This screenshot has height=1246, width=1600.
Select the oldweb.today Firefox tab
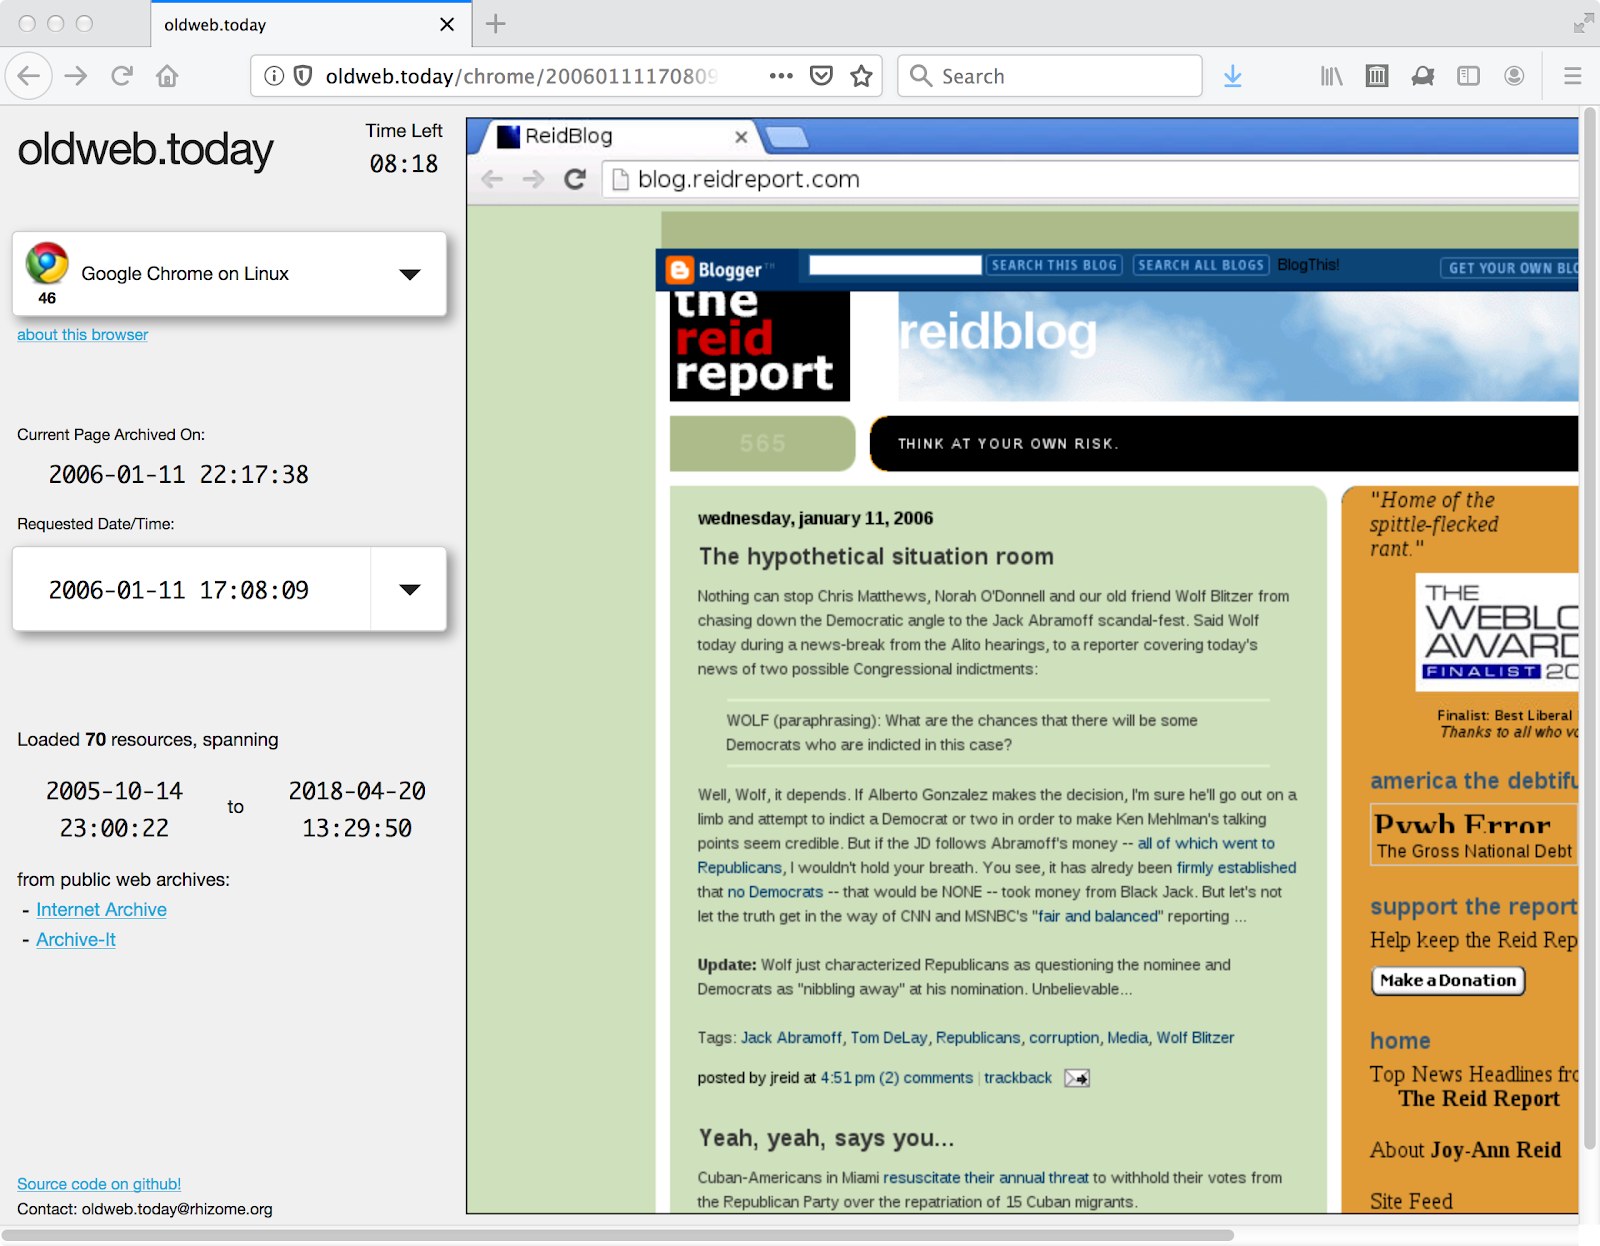(x=310, y=24)
